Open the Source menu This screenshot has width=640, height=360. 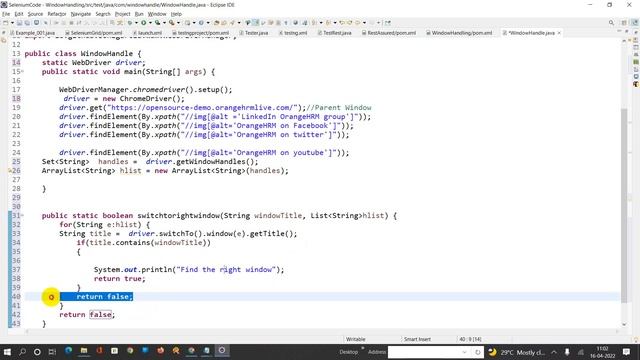[35, 14]
